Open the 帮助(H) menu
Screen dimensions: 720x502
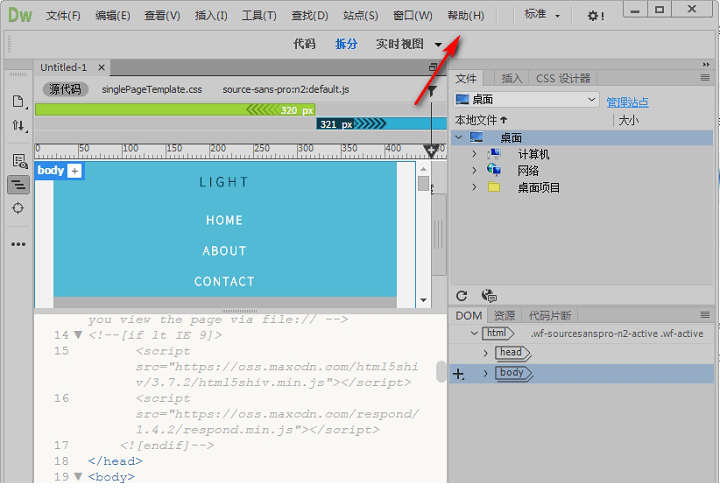click(466, 16)
